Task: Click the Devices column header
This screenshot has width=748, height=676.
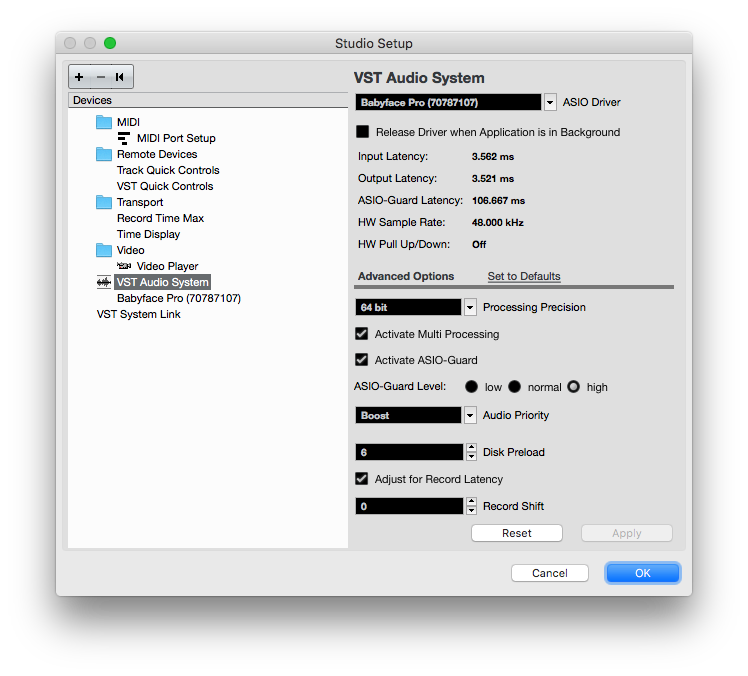Action: (208, 100)
